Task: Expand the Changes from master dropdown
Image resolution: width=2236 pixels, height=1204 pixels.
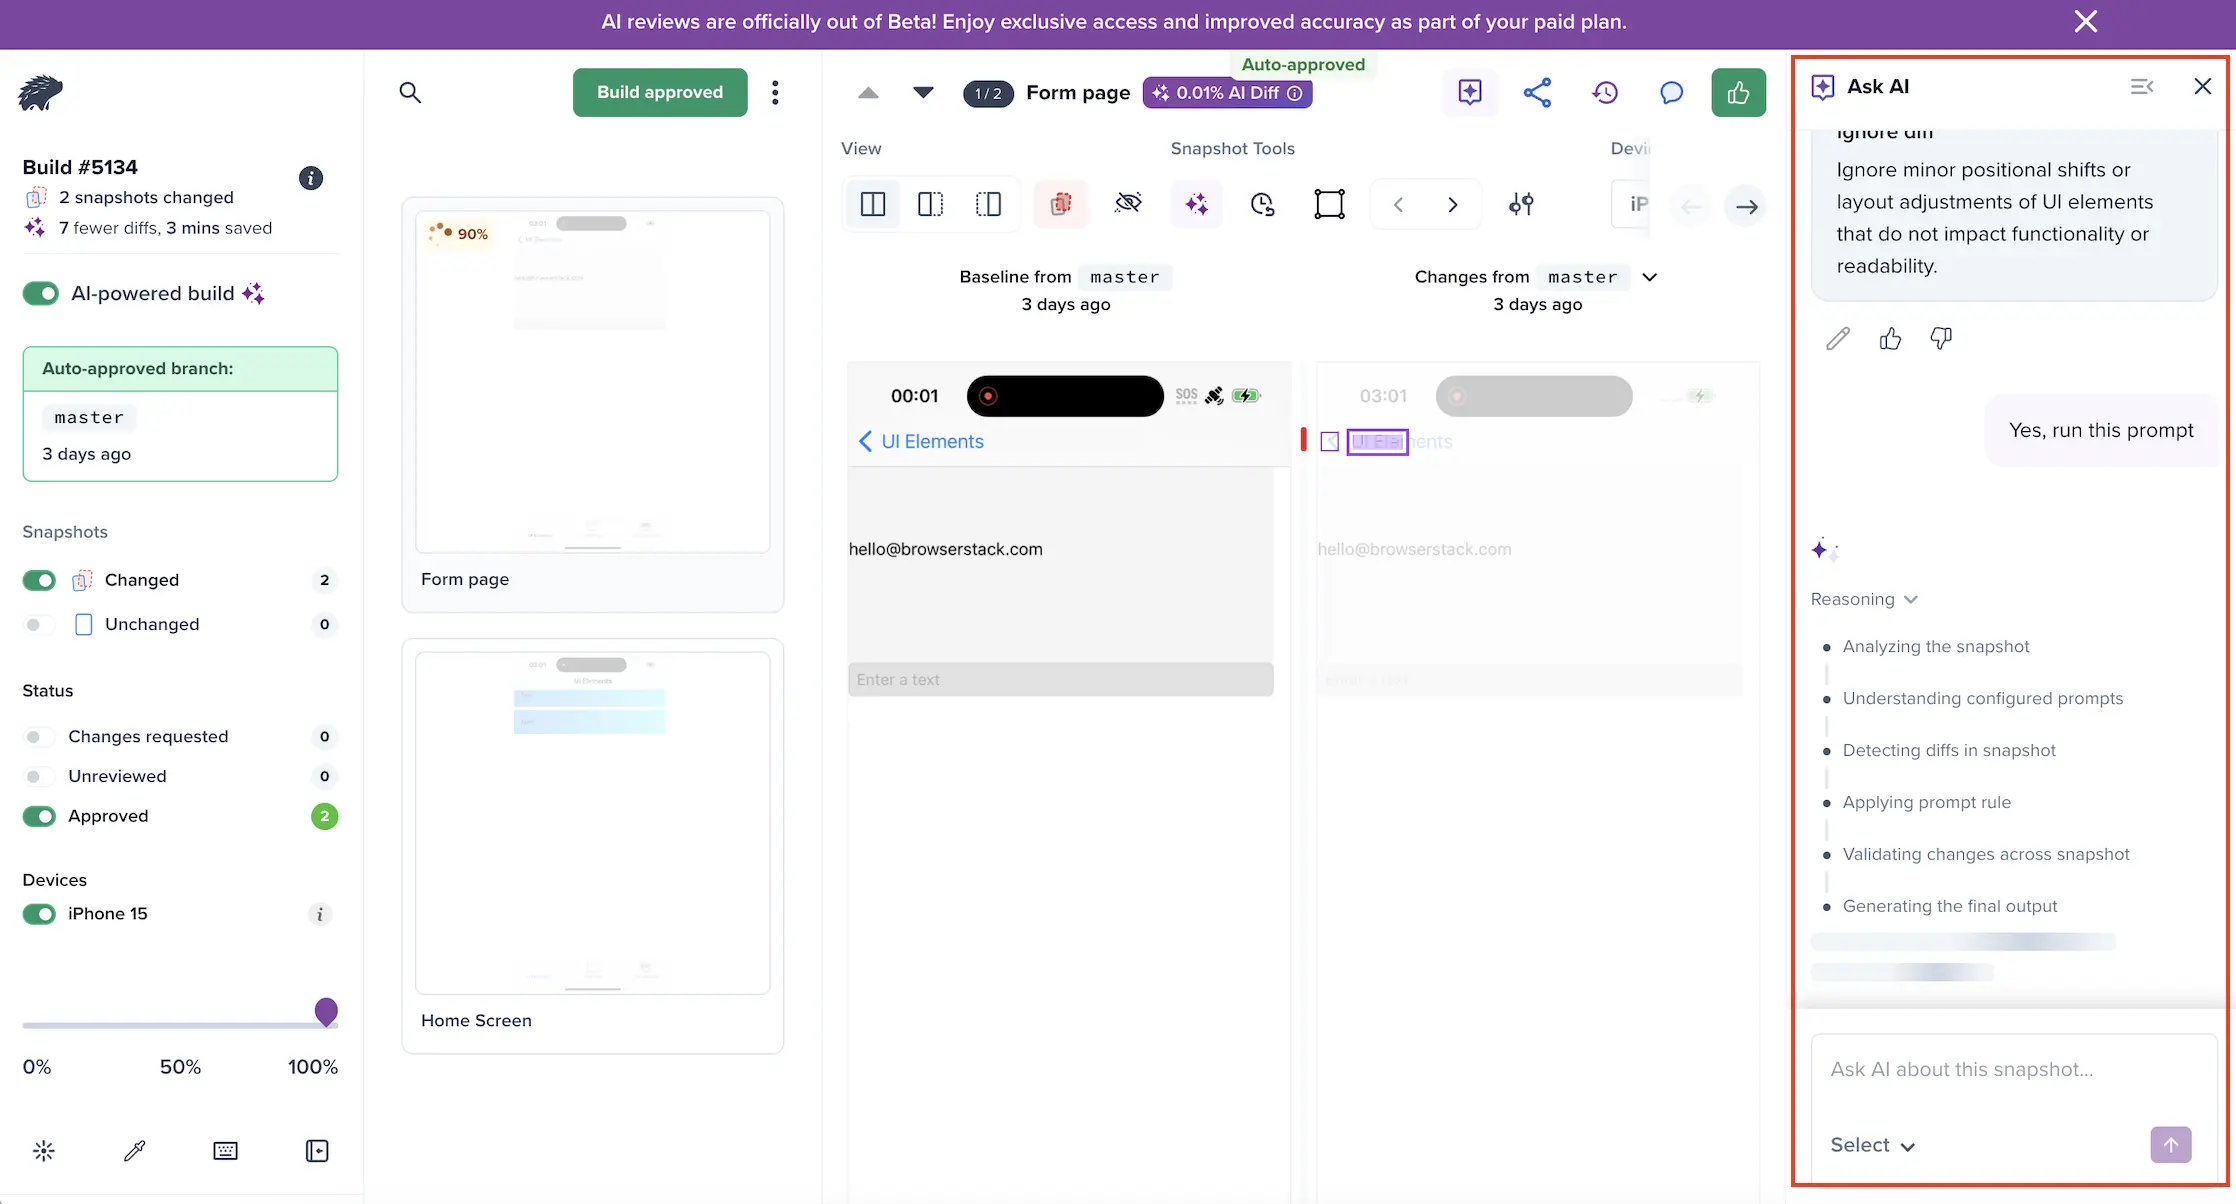Action: click(x=1650, y=277)
